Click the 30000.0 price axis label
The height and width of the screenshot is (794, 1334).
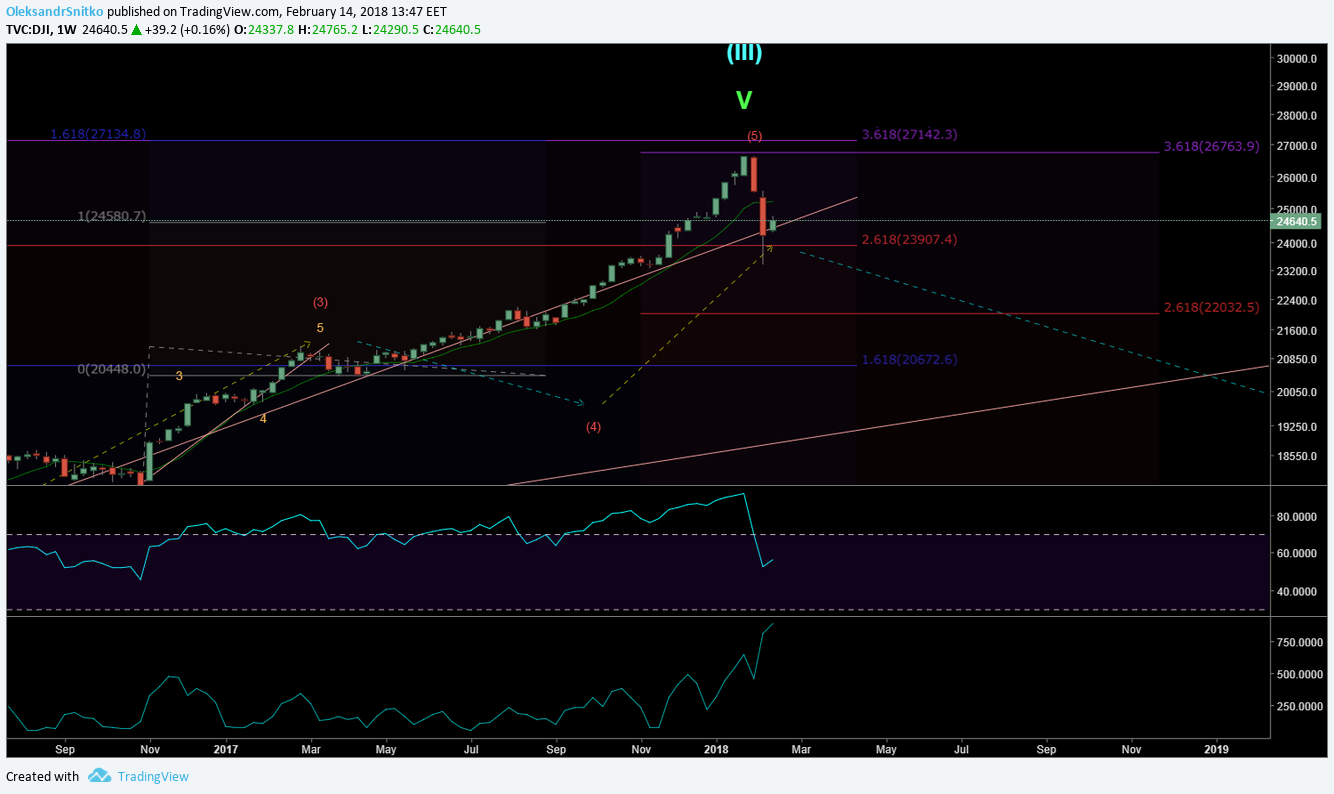click(1298, 59)
